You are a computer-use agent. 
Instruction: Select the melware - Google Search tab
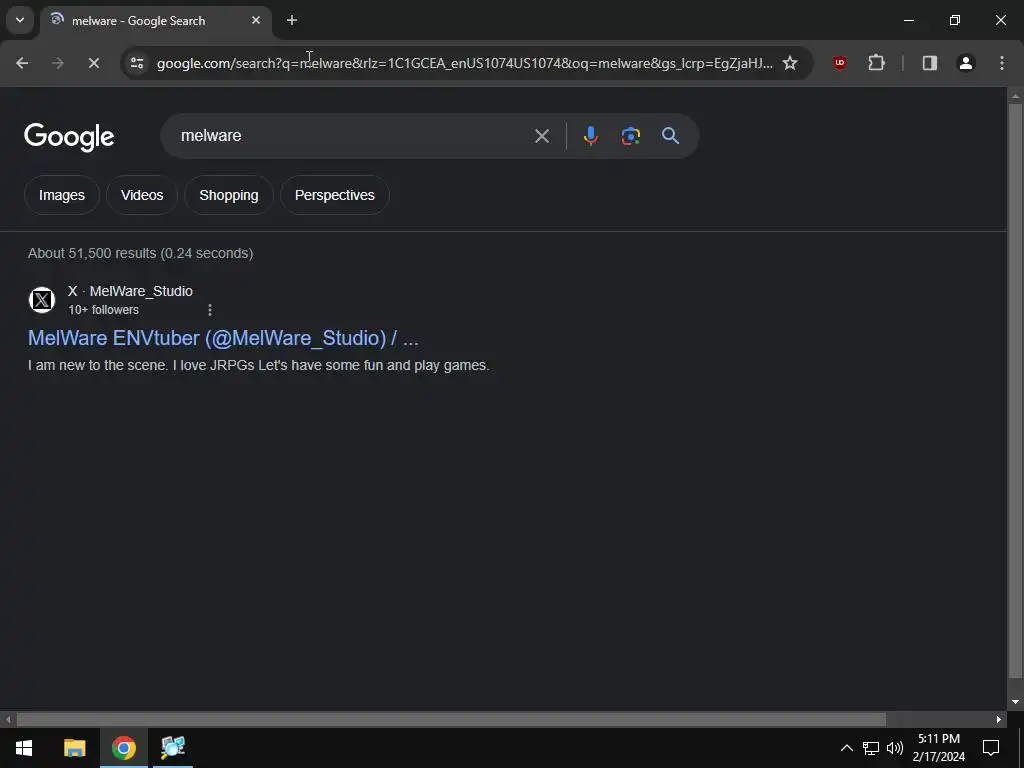(155, 21)
